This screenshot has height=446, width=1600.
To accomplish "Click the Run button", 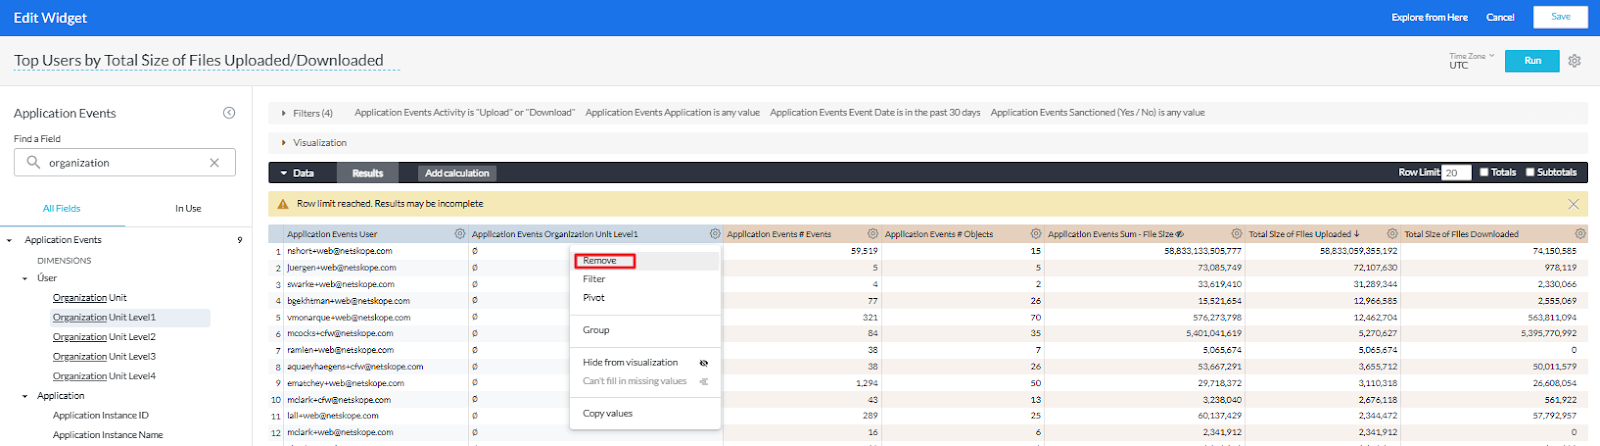I will tap(1533, 61).
